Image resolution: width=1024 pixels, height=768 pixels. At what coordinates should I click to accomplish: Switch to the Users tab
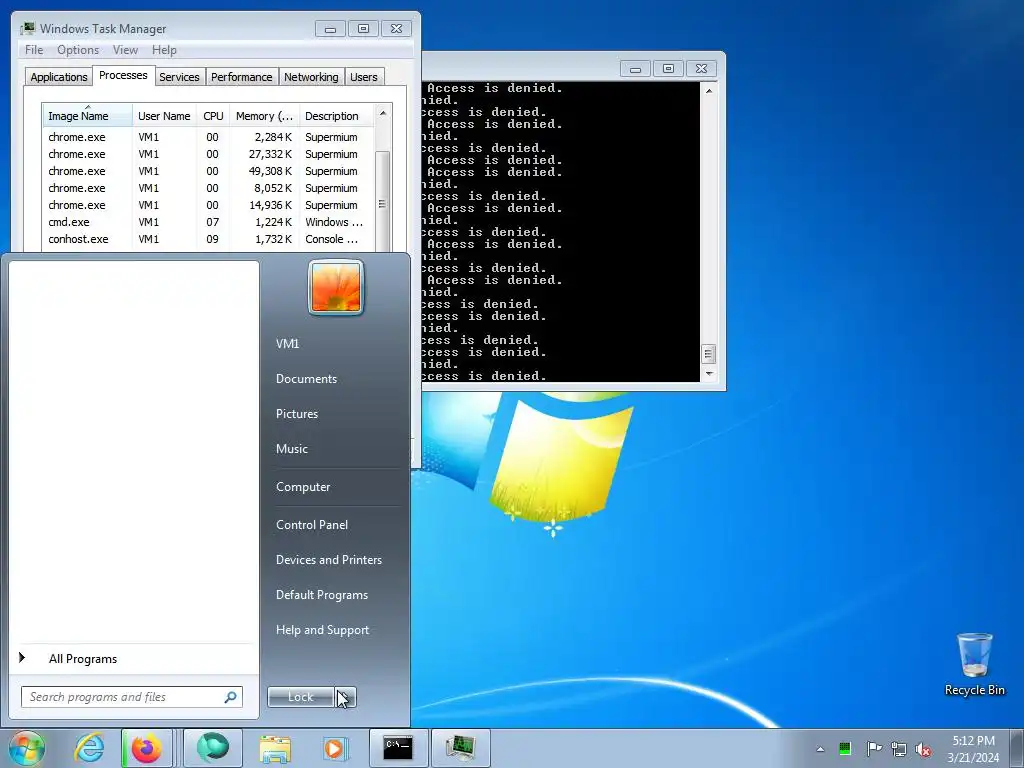pos(363,76)
